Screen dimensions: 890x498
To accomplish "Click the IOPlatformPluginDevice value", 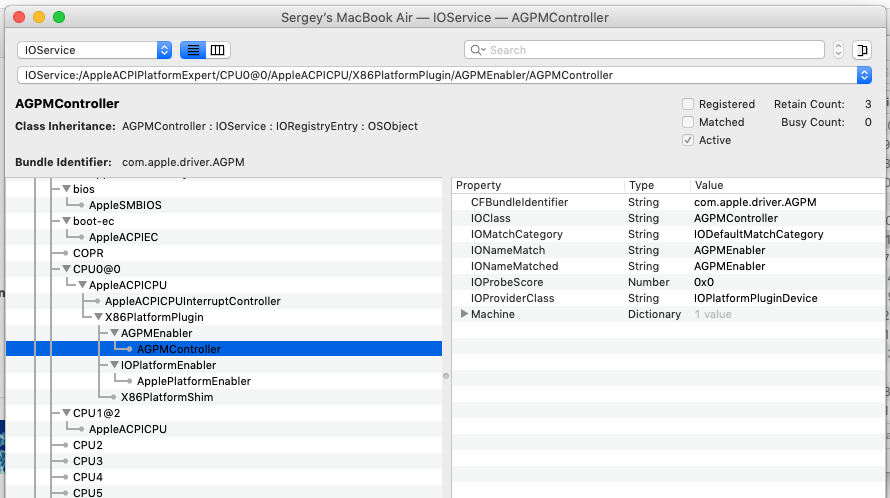I will click(755, 298).
